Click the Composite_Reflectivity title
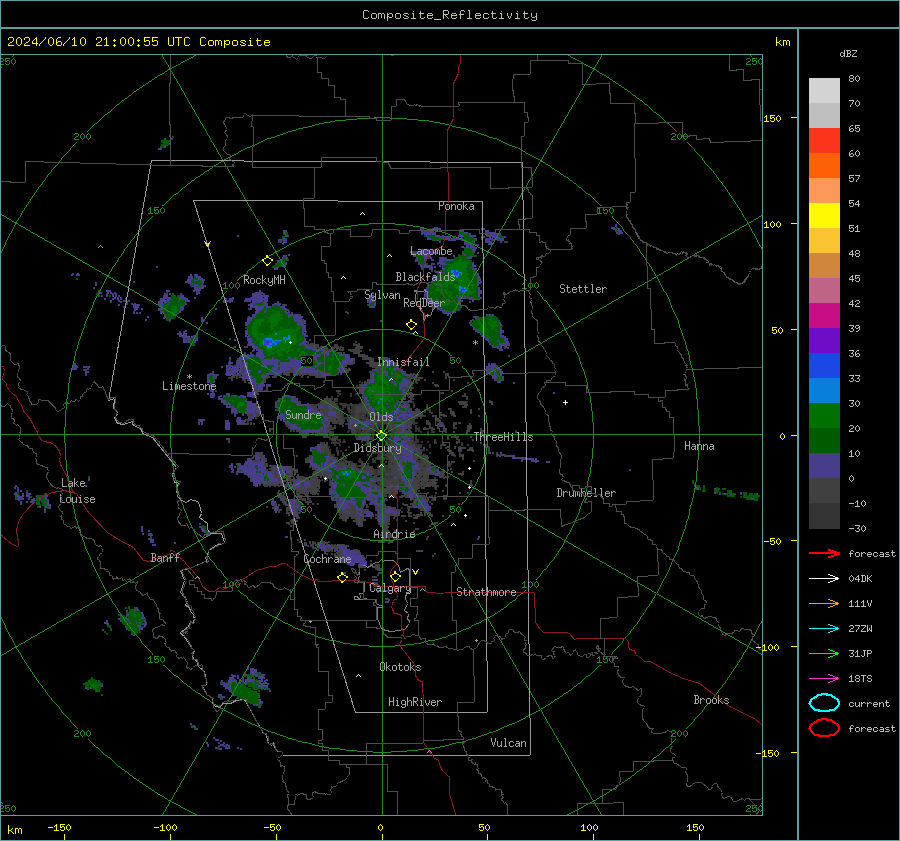 [449, 15]
